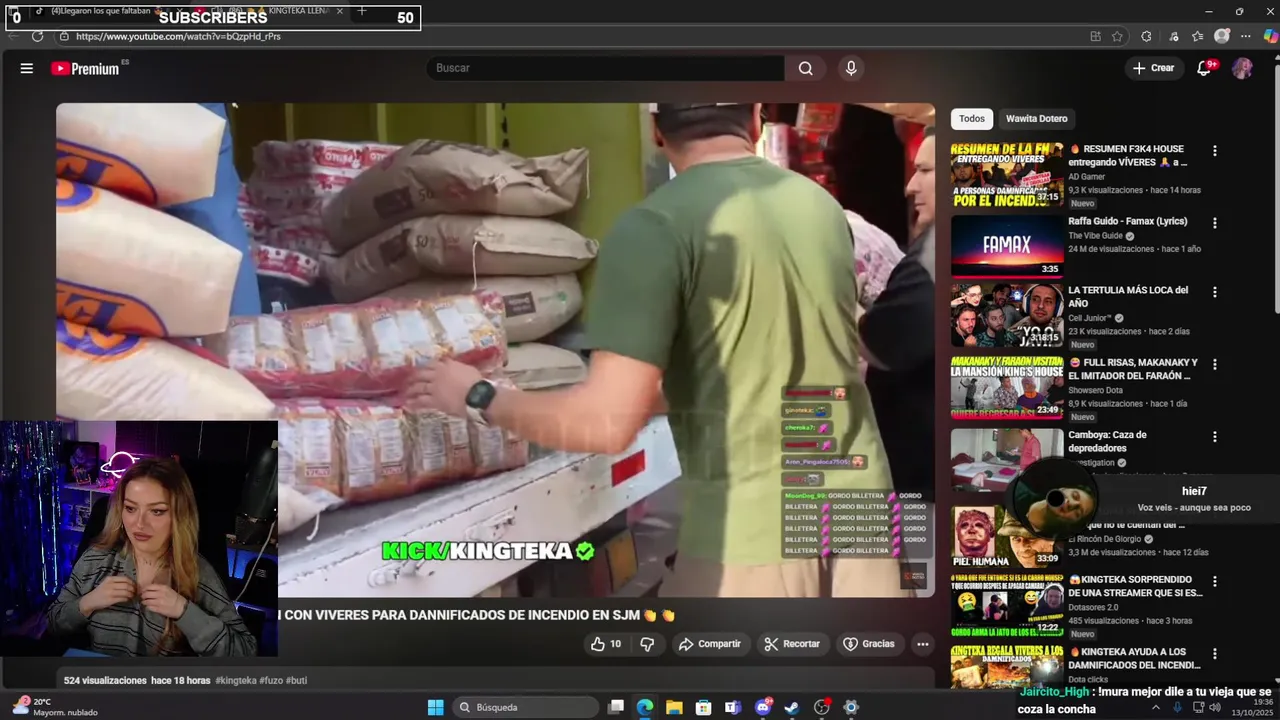Select the Todos filter chip

pos(972,119)
